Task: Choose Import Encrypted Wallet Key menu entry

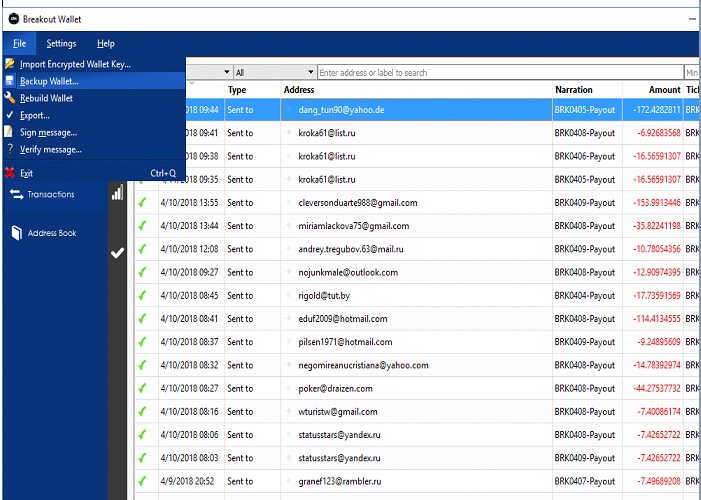Action: (94, 64)
